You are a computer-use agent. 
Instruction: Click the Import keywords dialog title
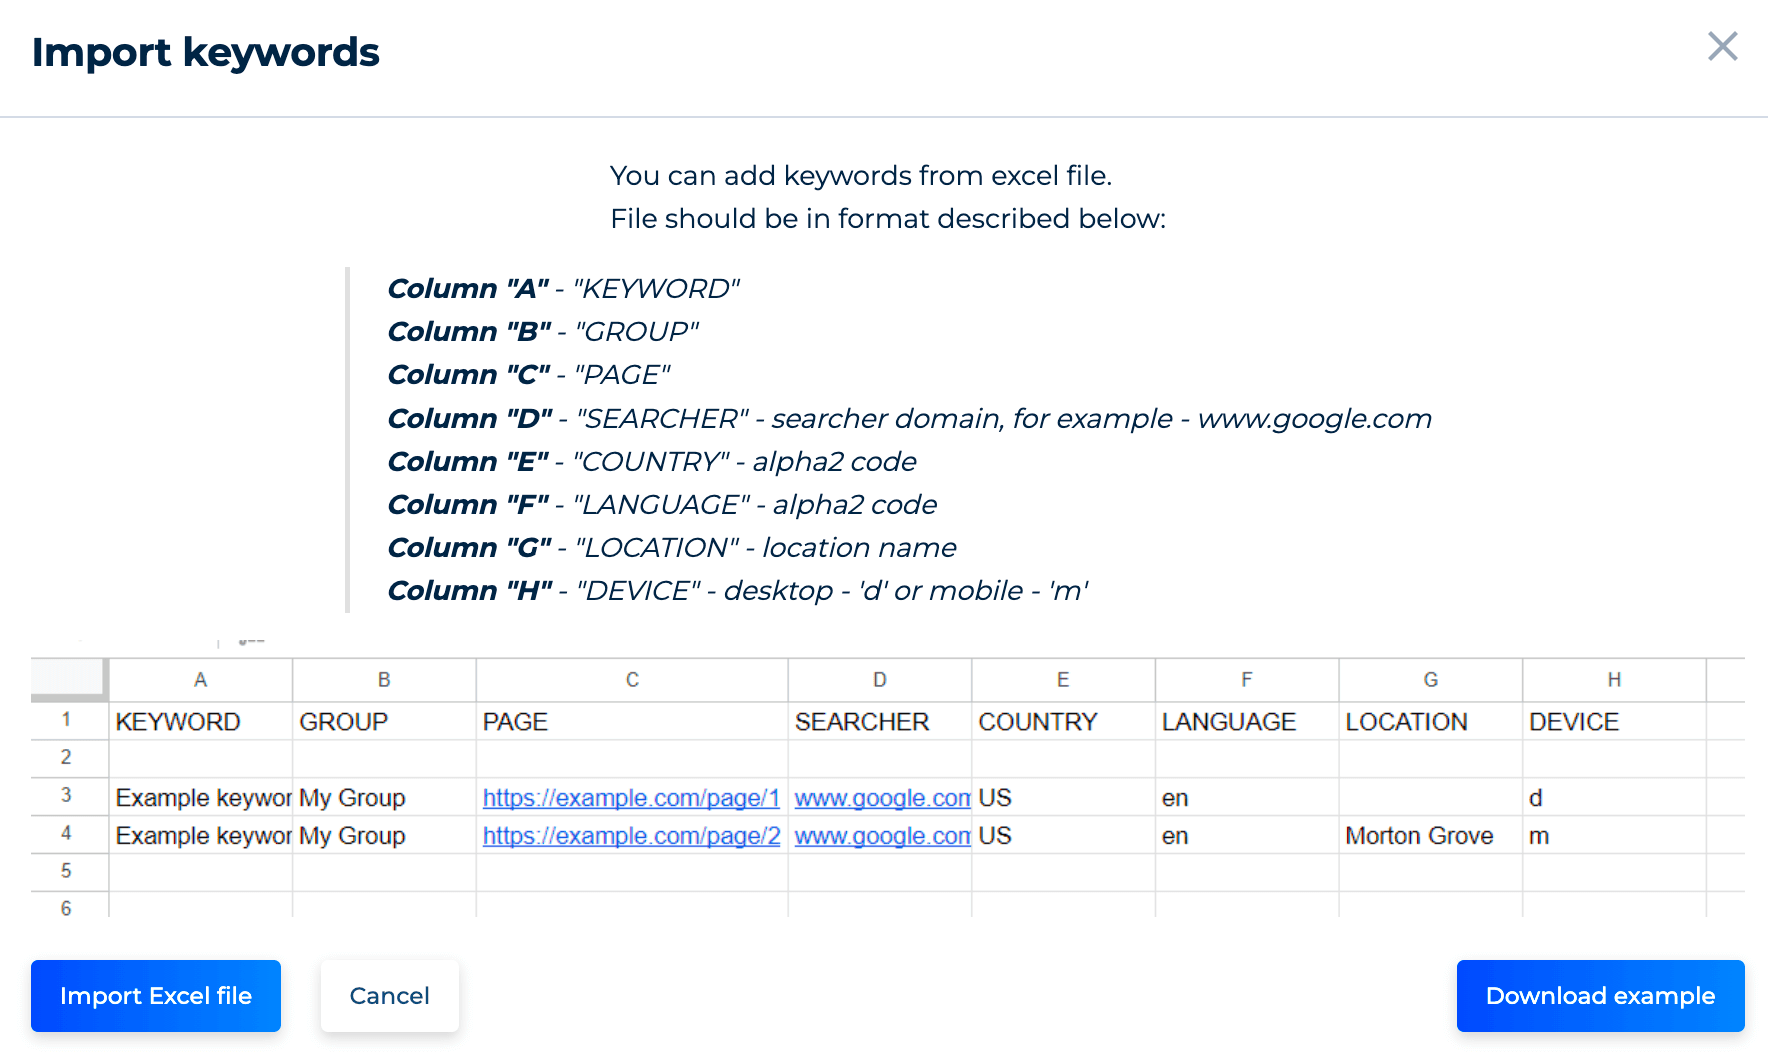[206, 53]
